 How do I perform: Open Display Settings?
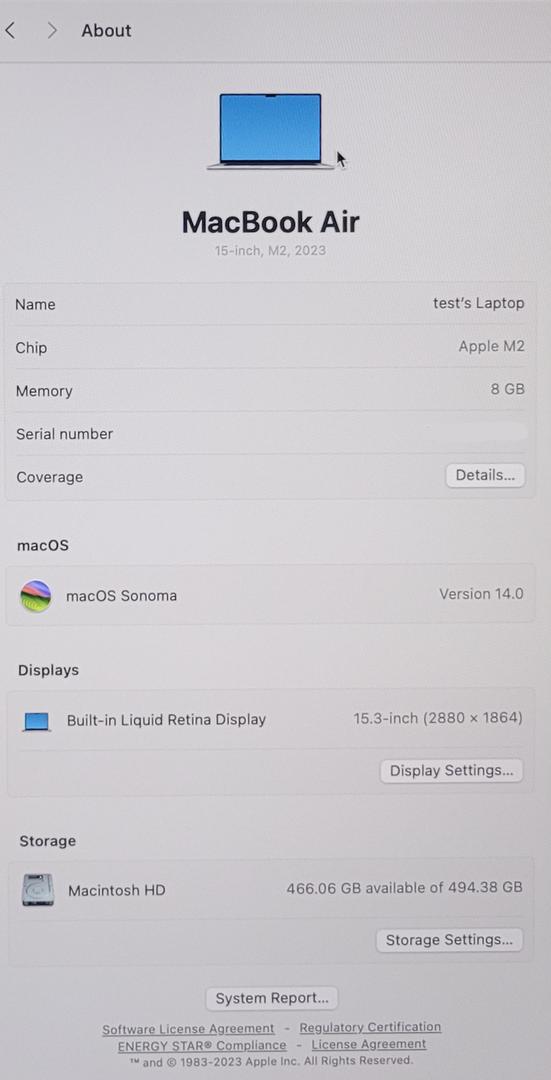(451, 770)
